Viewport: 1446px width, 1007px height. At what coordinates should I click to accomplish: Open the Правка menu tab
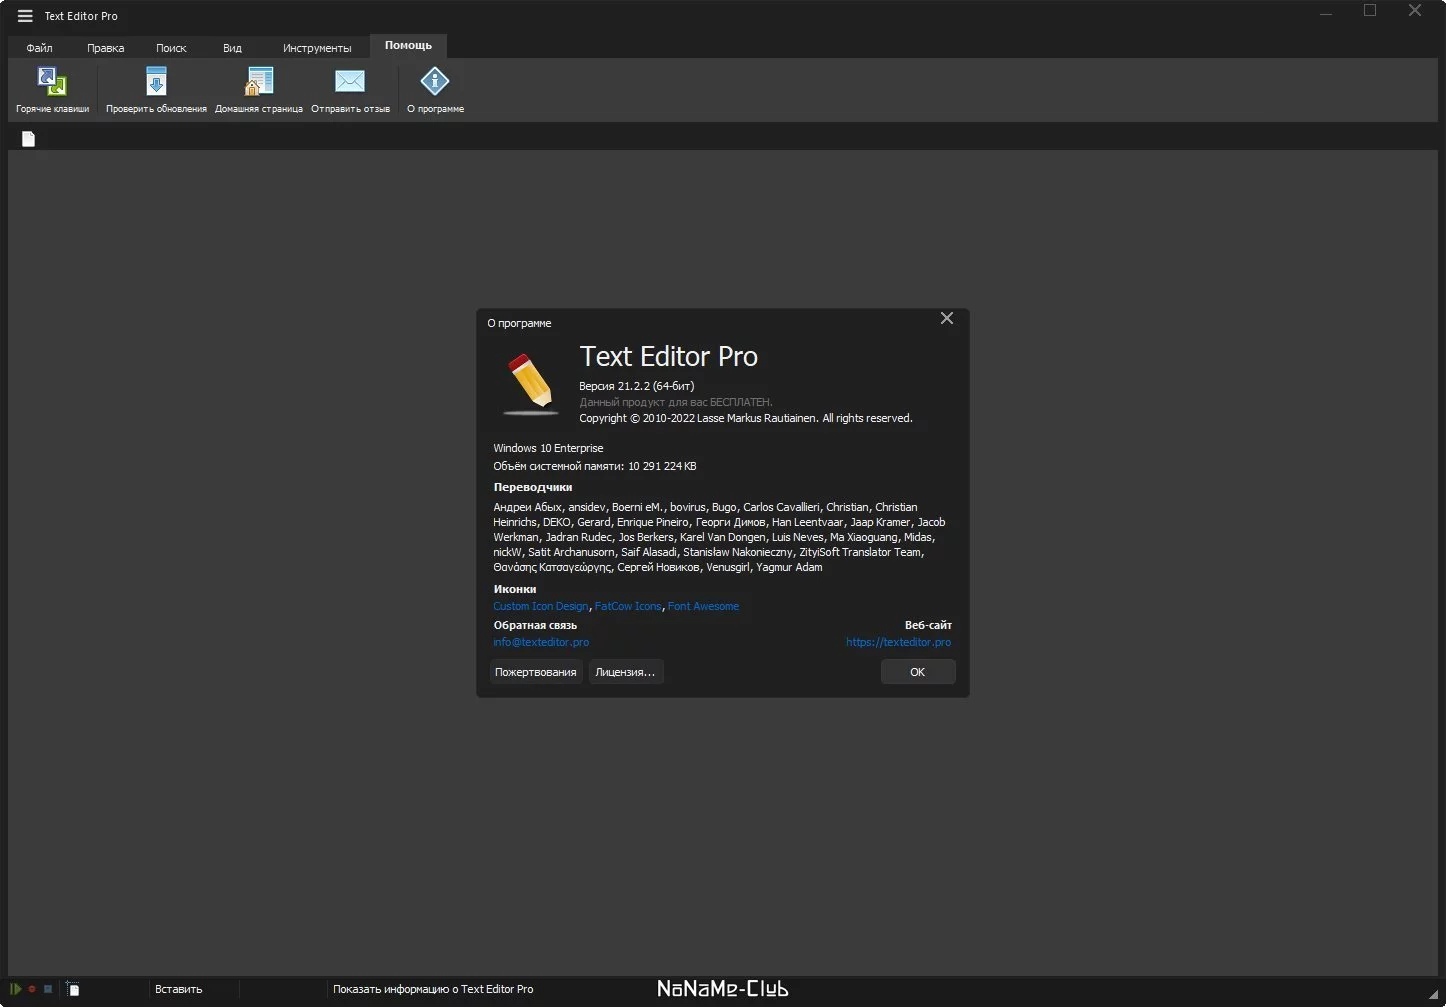point(105,48)
